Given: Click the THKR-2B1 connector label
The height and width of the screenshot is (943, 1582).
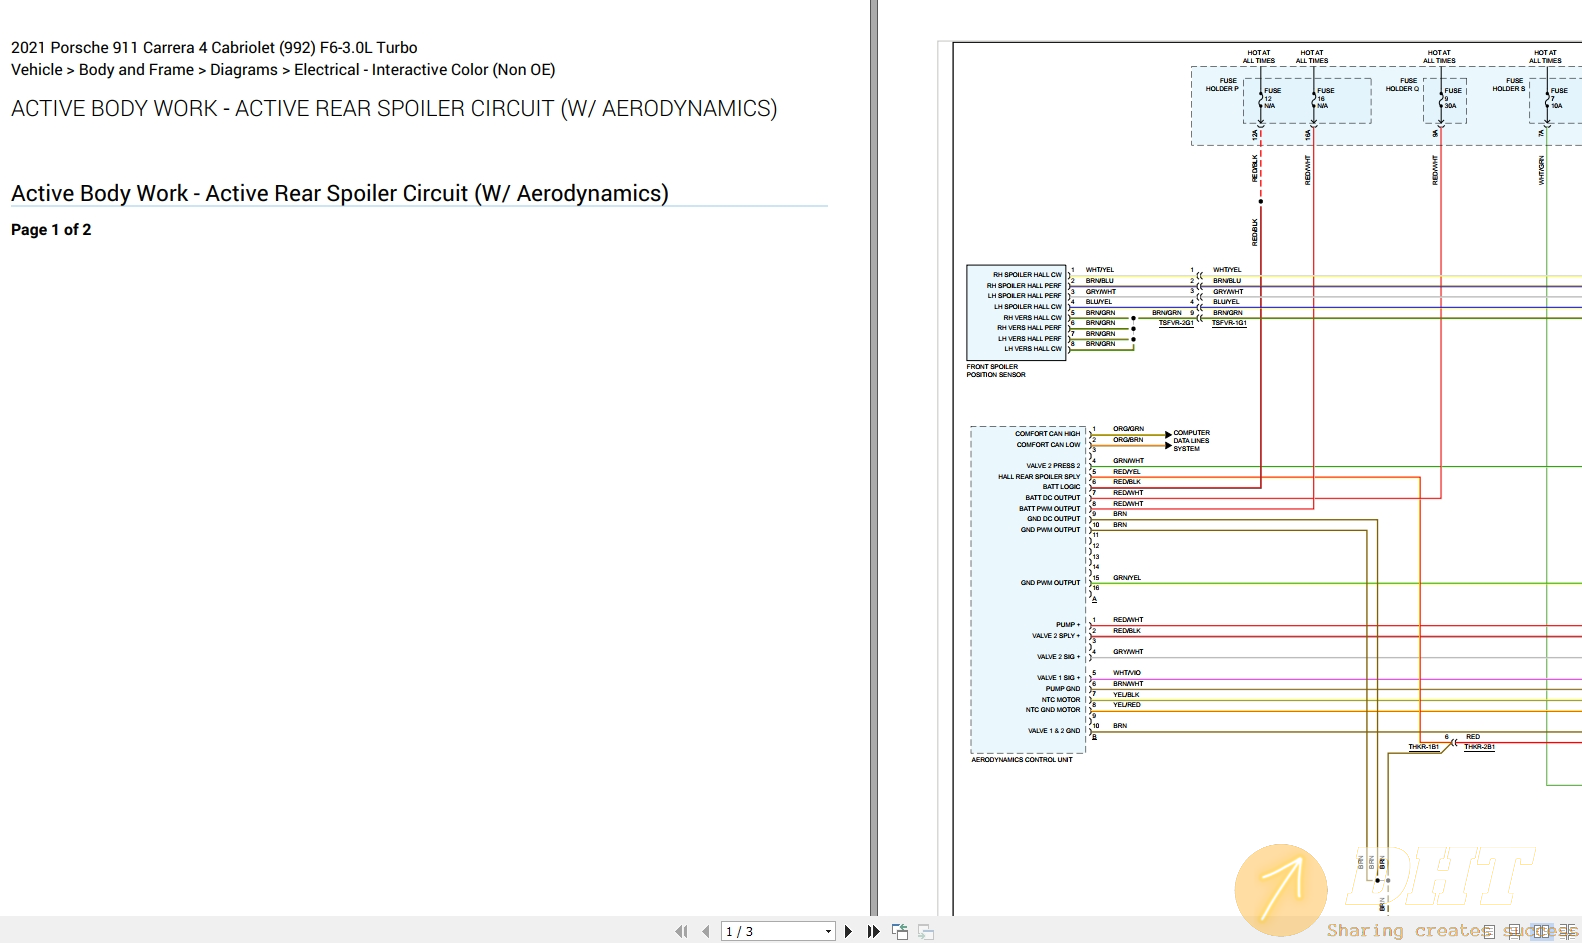Looking at the screenshot, I should click(1480, 747).
